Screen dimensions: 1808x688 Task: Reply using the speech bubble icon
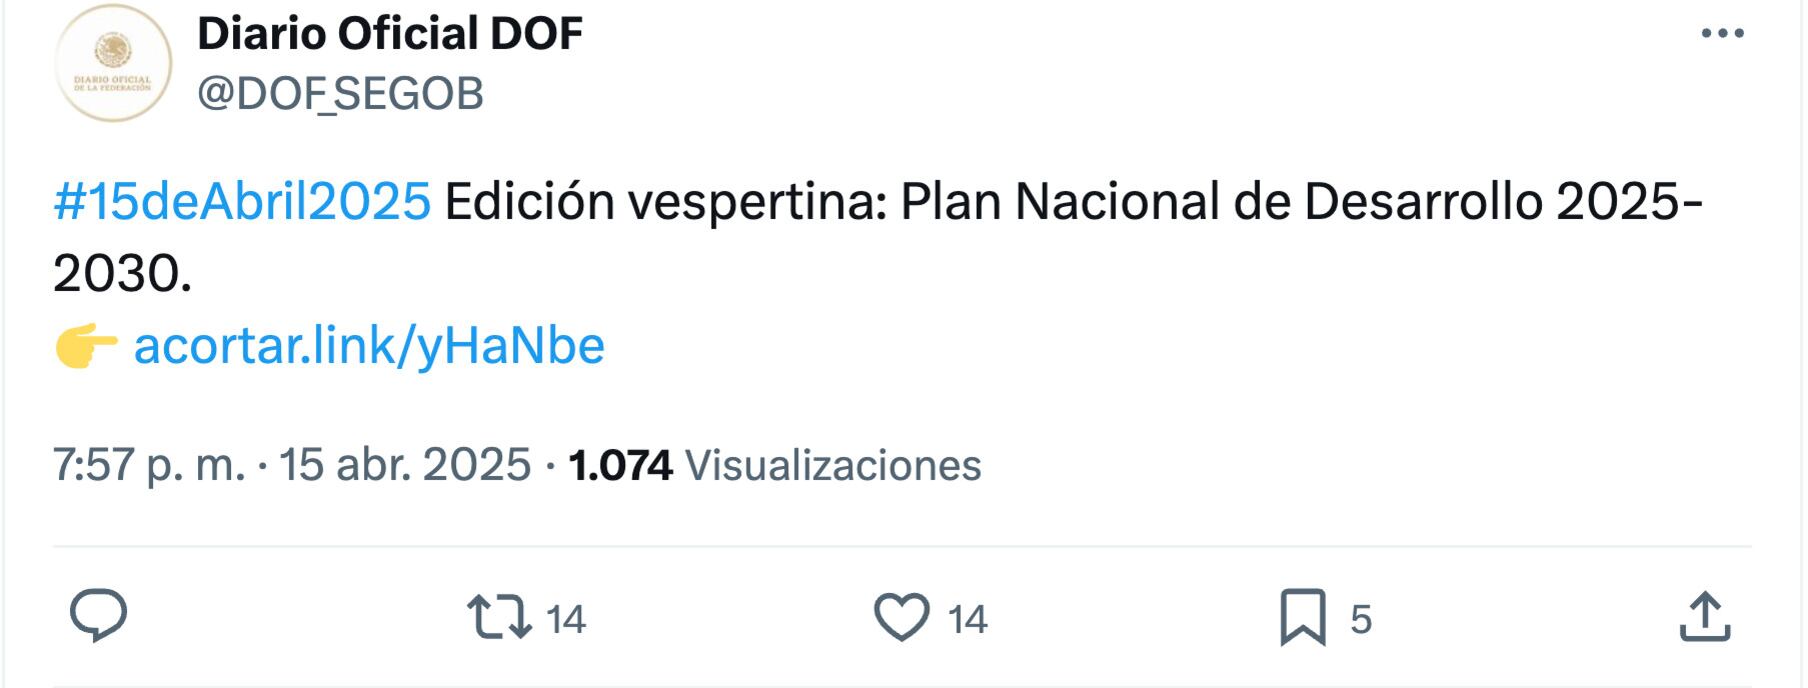pyautogui.click(x=98, y=616)
